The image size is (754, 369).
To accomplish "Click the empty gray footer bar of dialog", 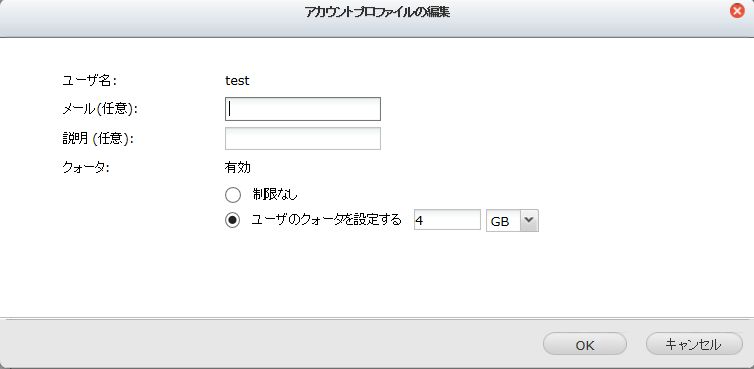I will tap(269, 344).
